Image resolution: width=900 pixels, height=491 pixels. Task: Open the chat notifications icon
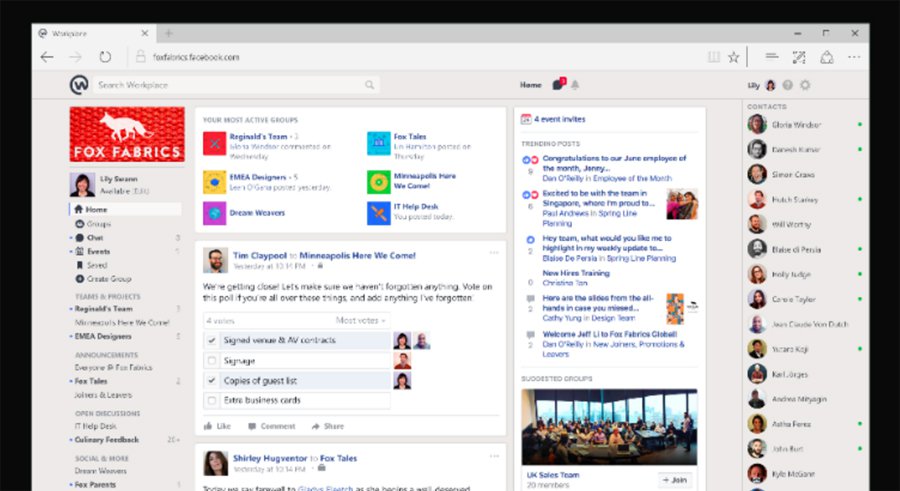558,84
